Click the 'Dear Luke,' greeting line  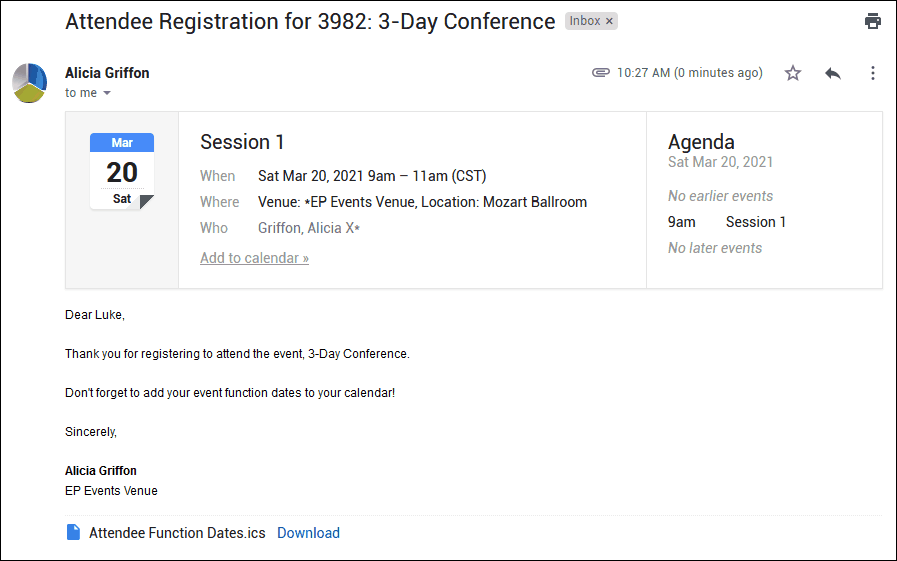tap(94, 315)
